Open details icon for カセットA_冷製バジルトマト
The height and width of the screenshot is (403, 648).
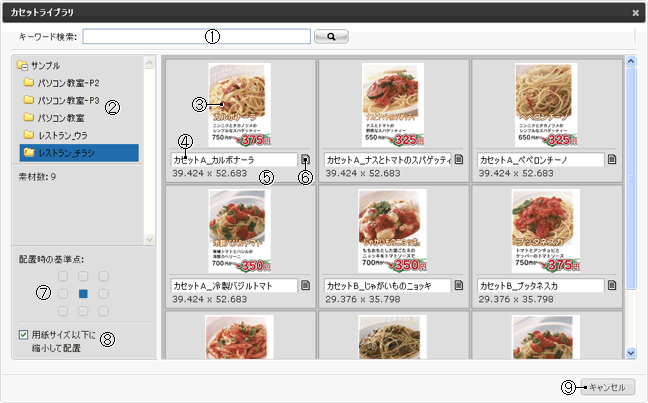305,285
